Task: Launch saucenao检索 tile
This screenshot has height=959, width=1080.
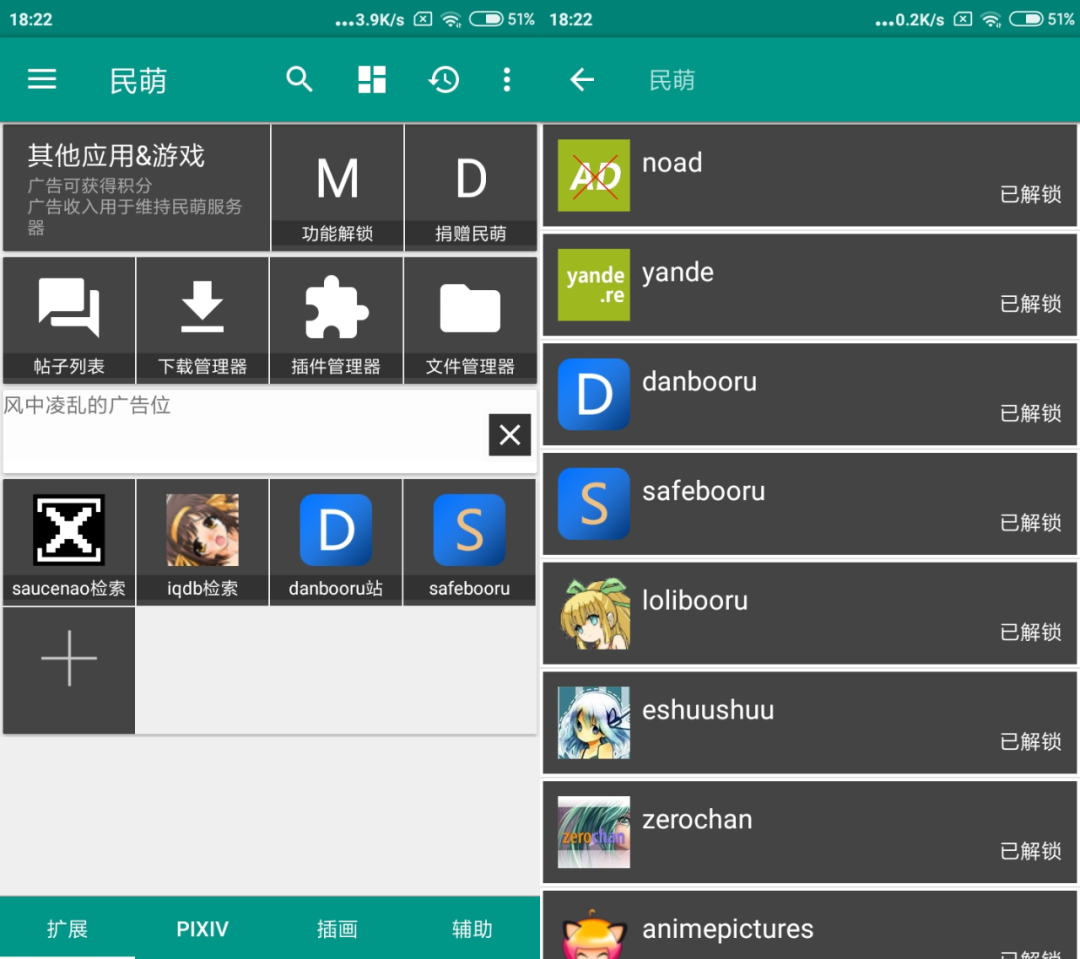Action: point(69,542)
